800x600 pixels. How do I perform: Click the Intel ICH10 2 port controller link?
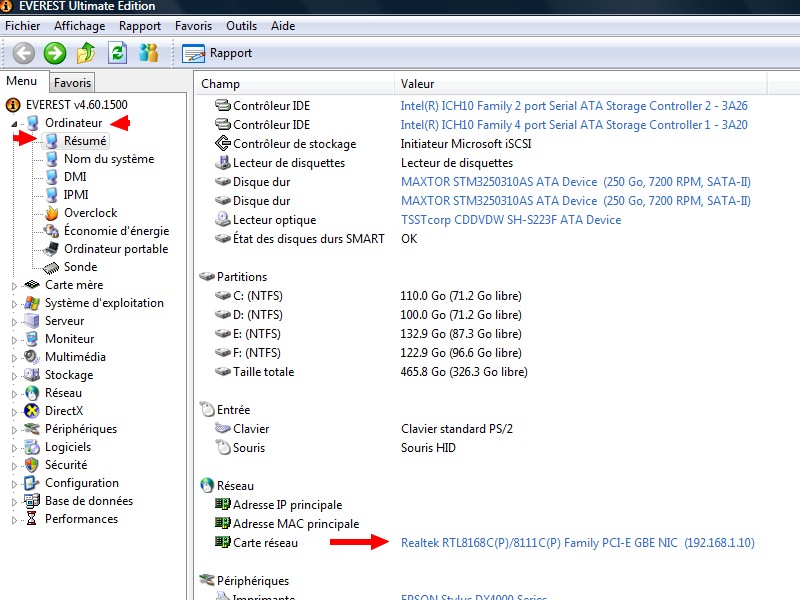click(x=574, y=106)
